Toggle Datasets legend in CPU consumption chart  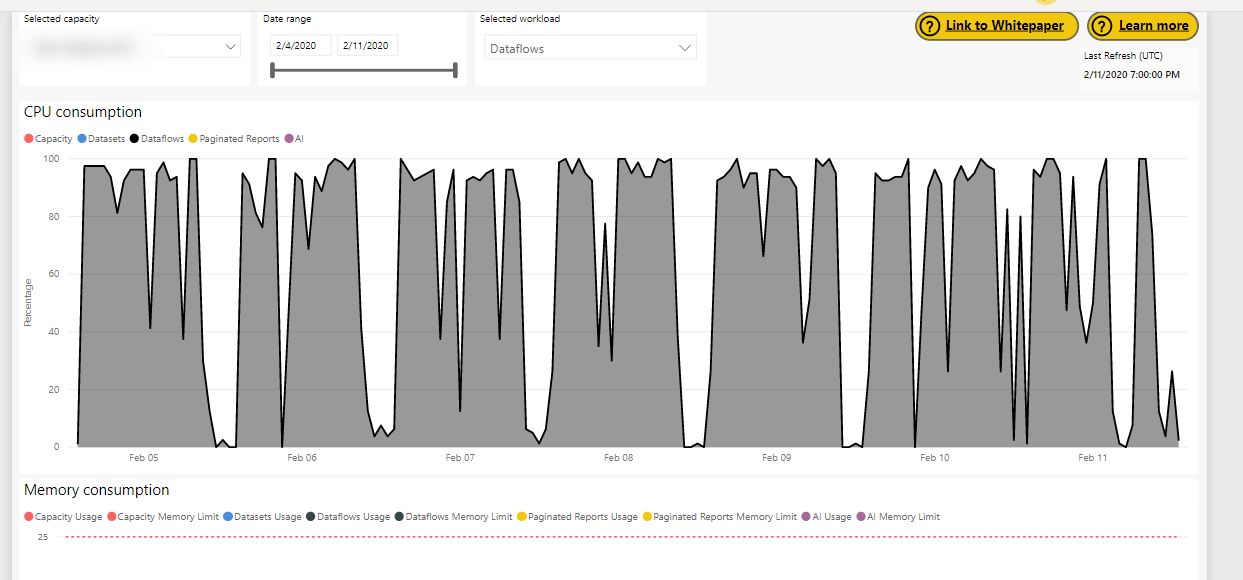(x=101, y=139)
